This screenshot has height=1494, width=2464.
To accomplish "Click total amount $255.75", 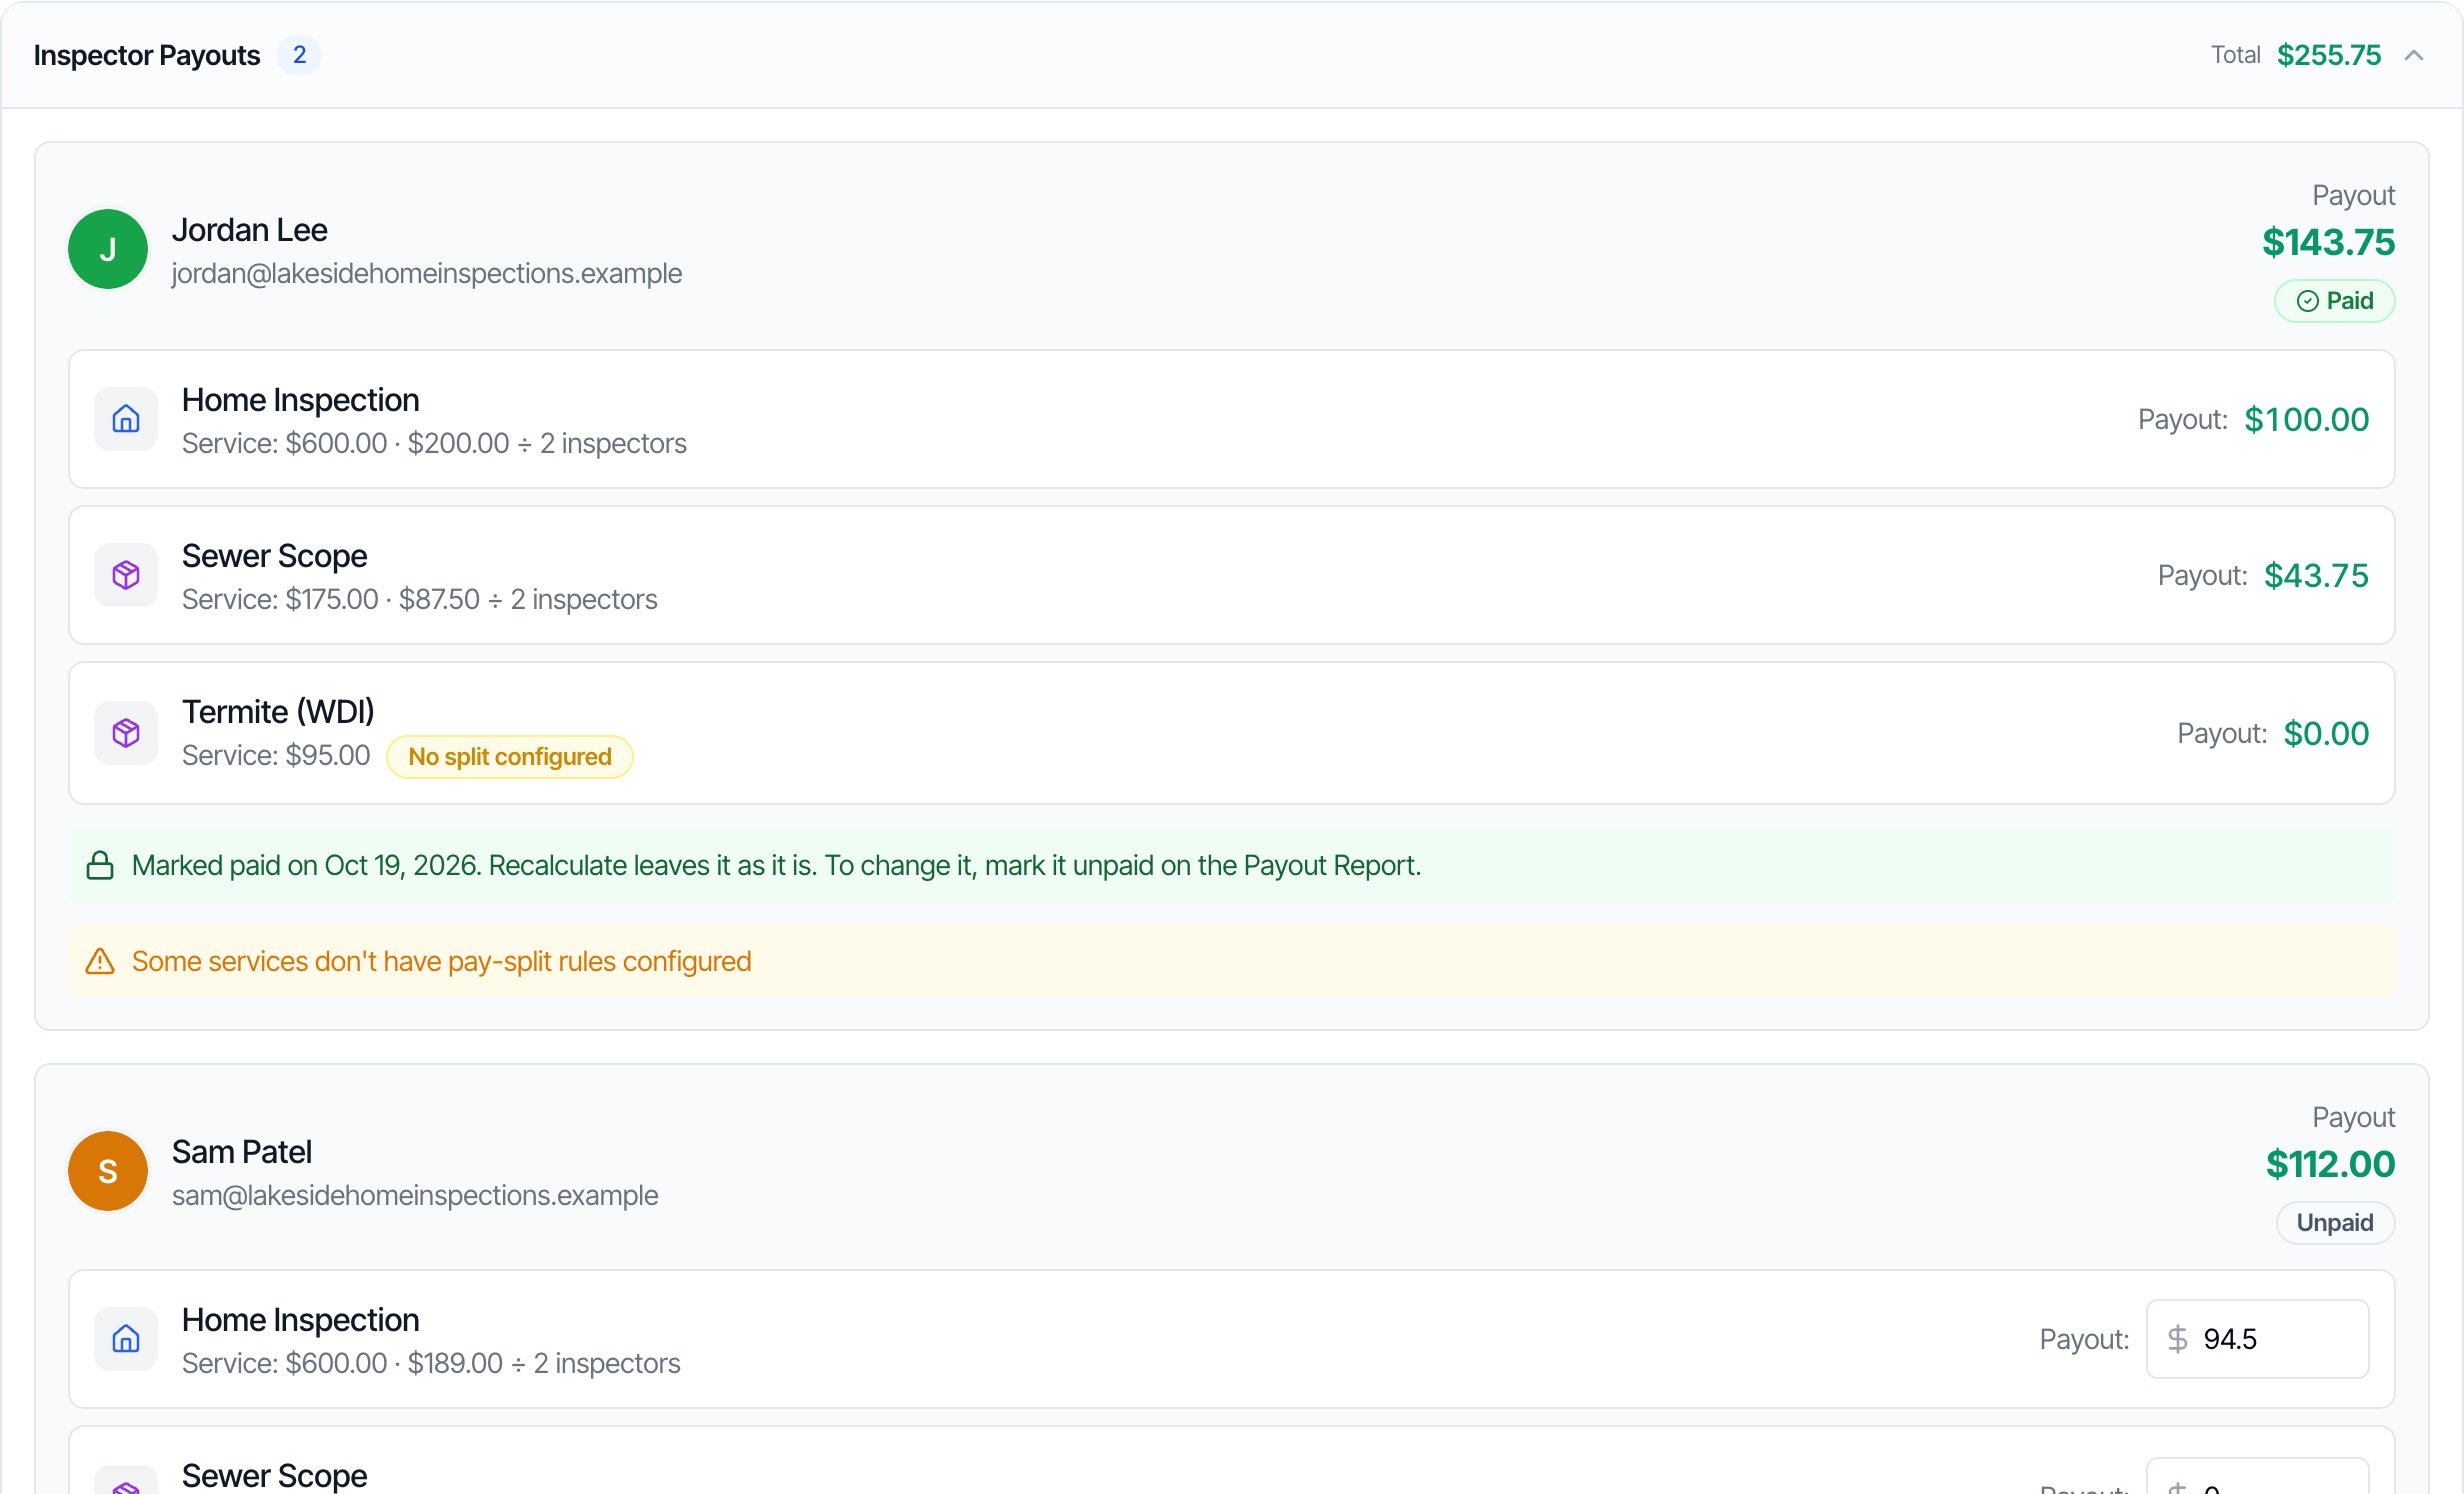I will coord(2329,55).
